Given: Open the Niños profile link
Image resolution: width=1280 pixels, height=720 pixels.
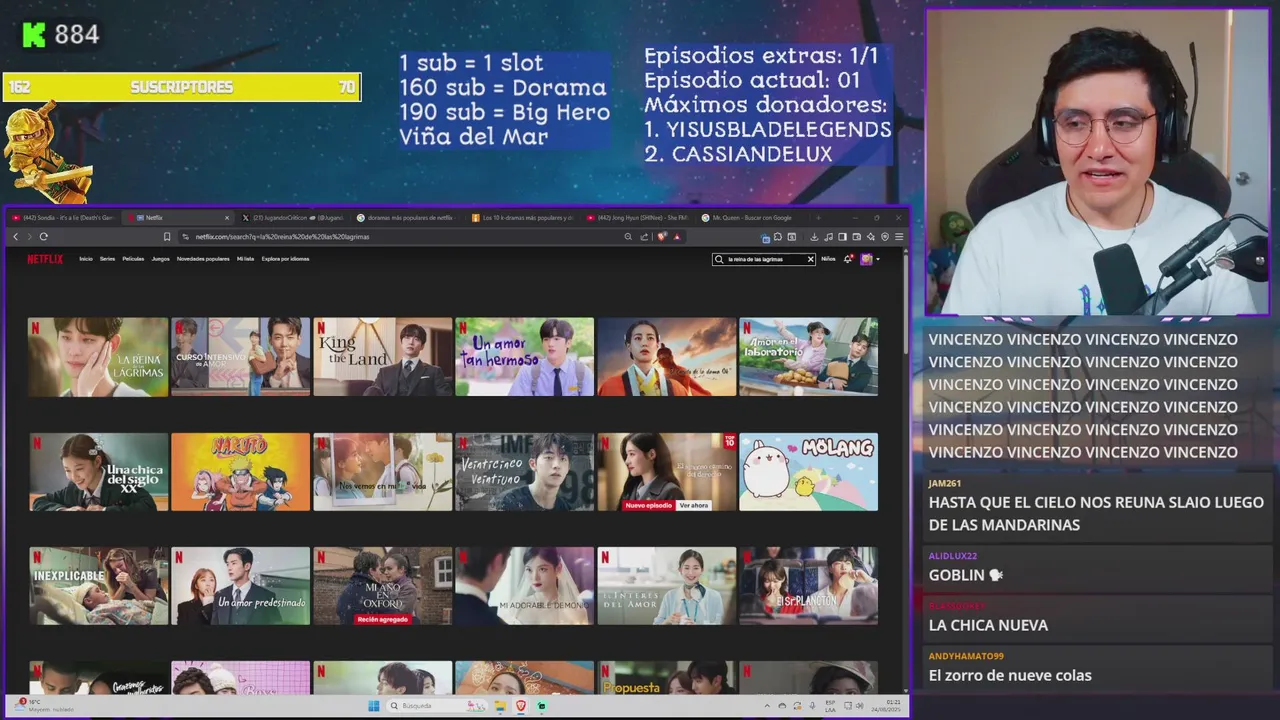Looking at the screenshot, I should pos(828,259).
